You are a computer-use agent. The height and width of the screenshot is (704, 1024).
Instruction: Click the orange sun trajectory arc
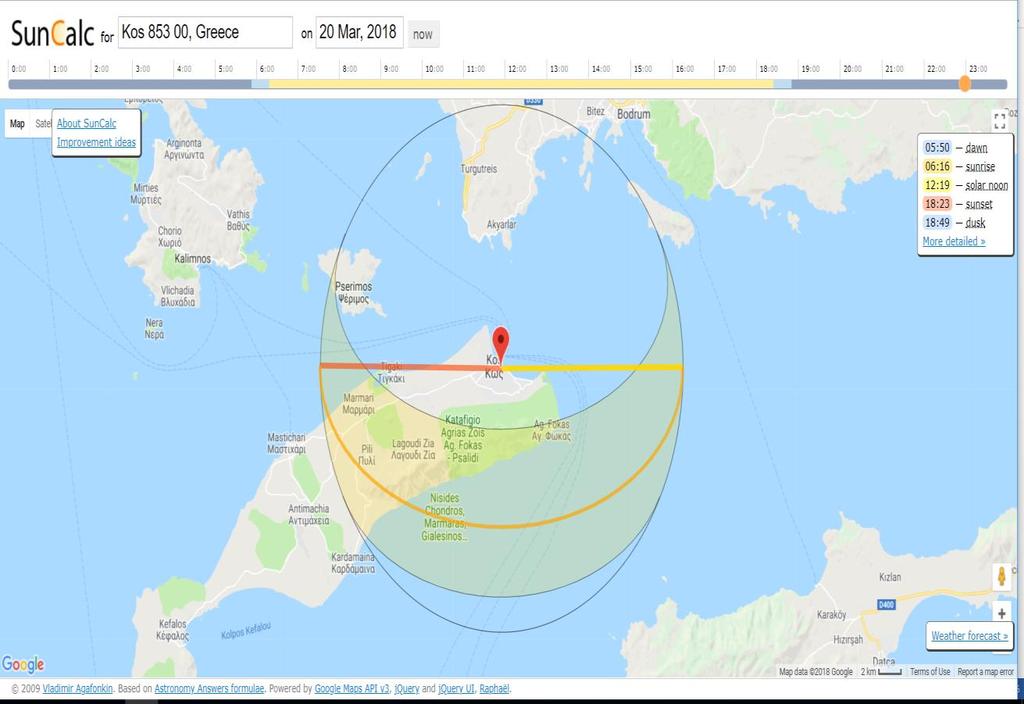(x=501, y=525)
